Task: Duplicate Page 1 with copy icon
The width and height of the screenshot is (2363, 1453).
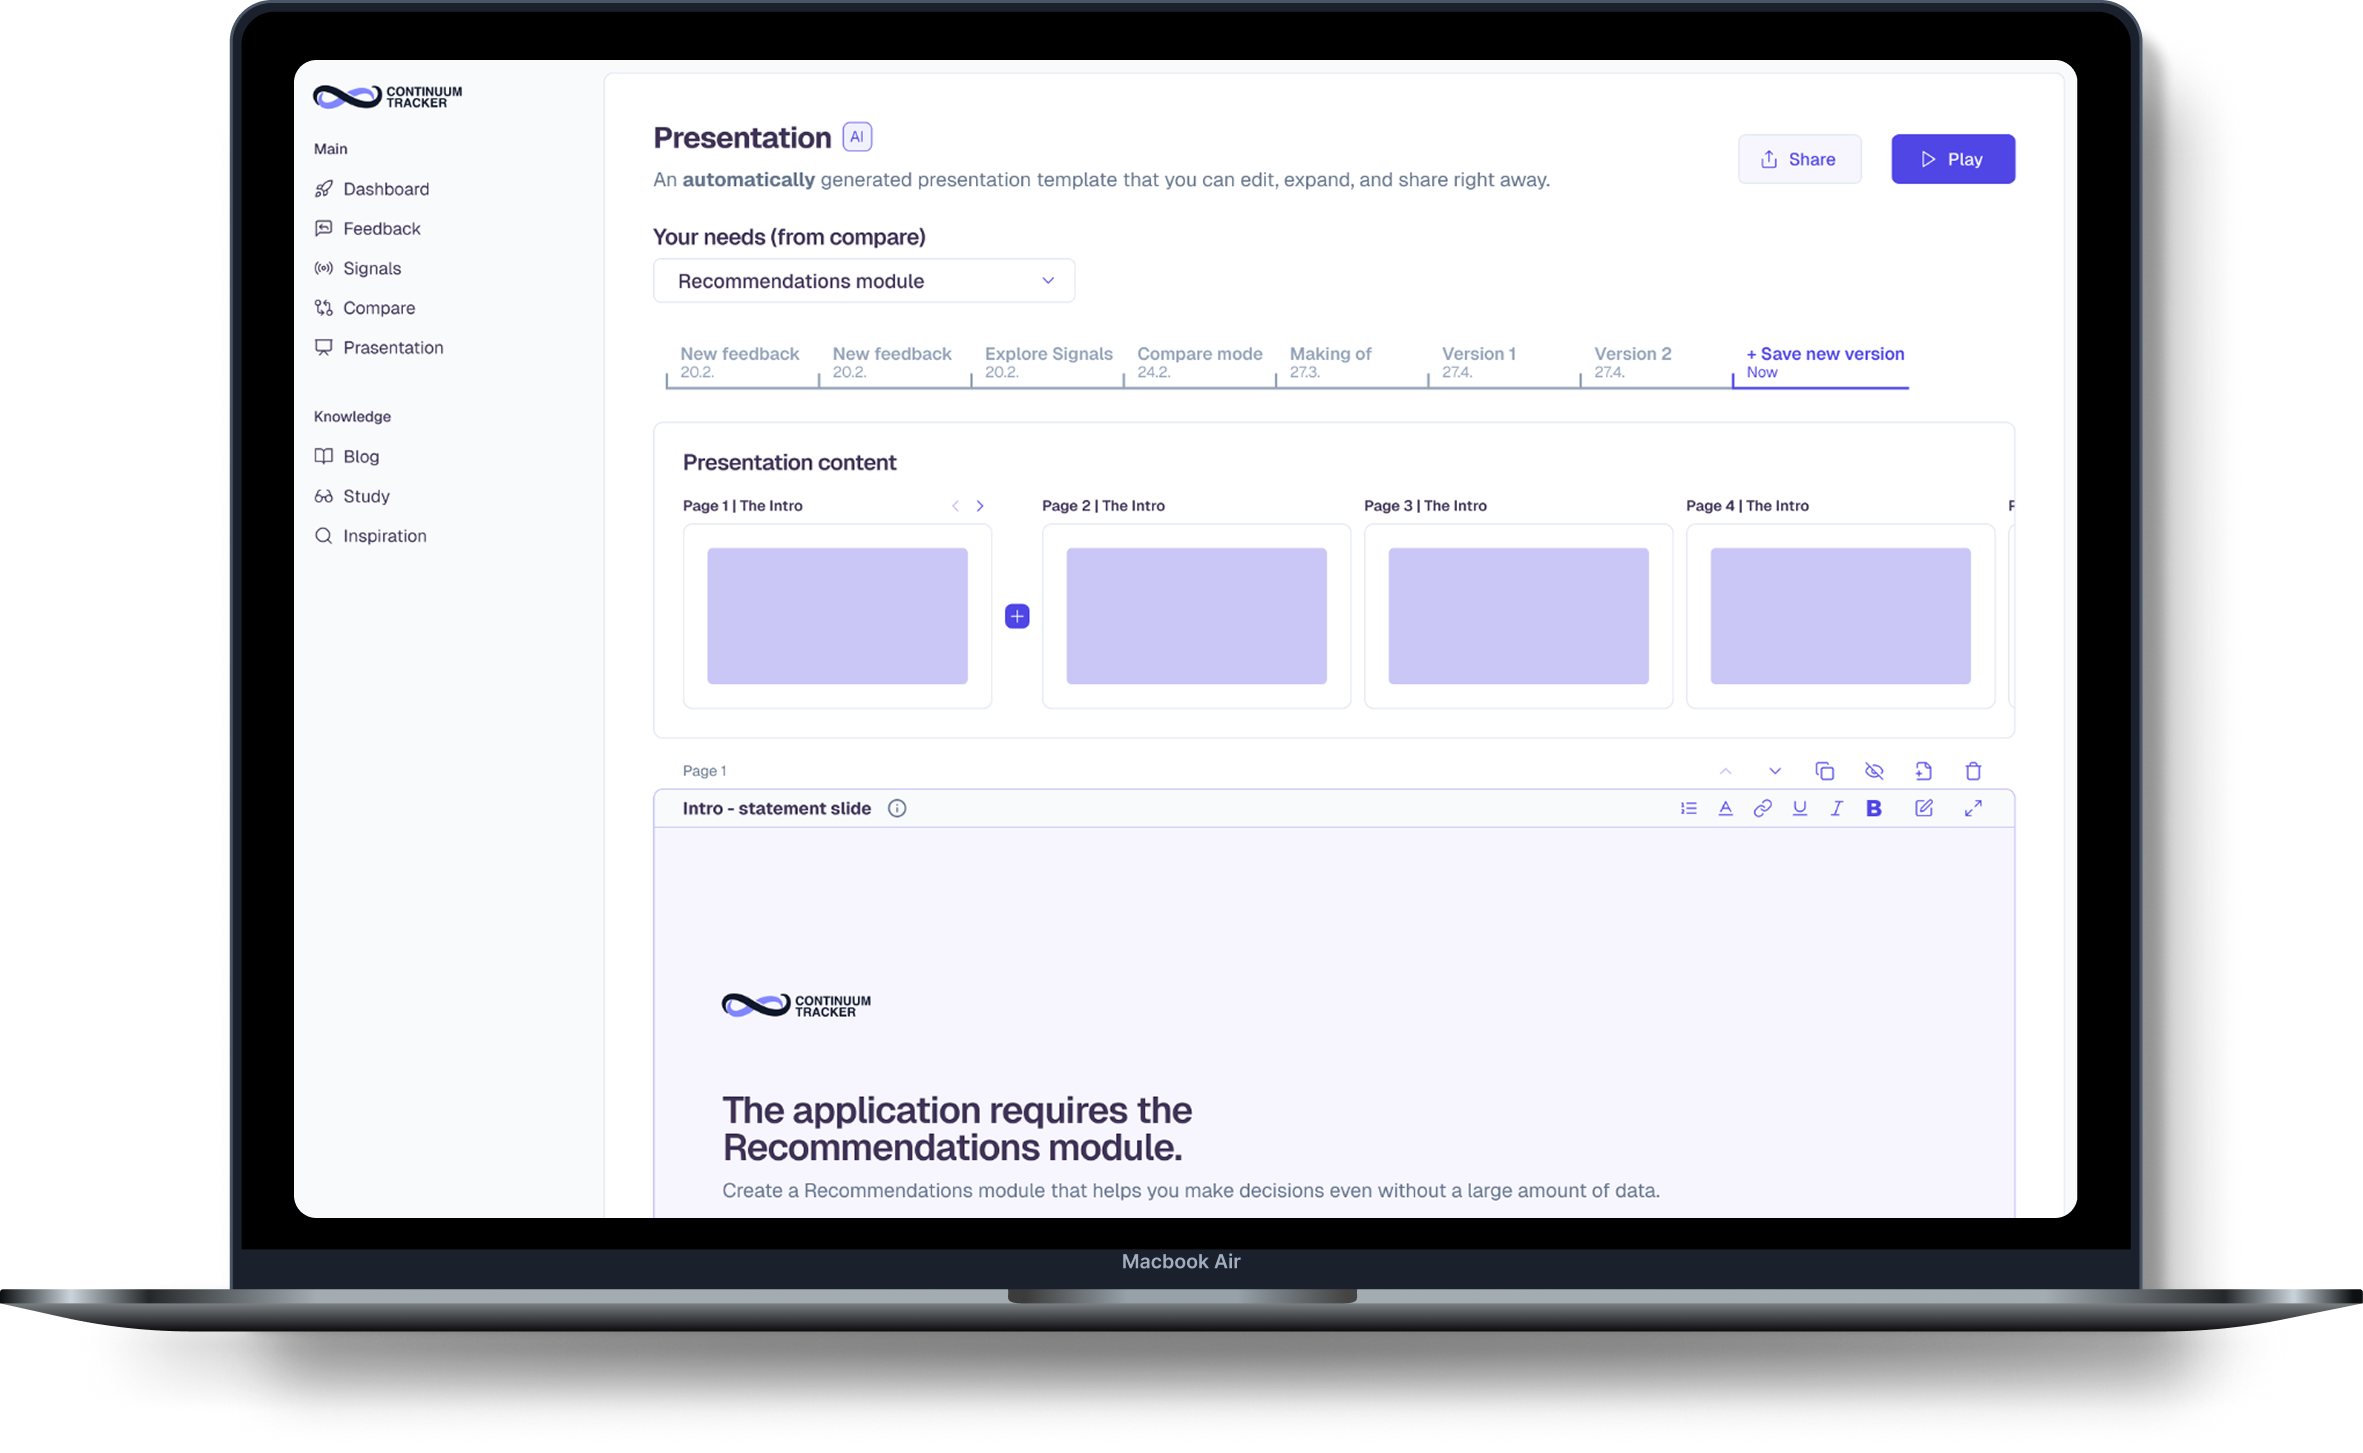Action: tap(1824, 771)
